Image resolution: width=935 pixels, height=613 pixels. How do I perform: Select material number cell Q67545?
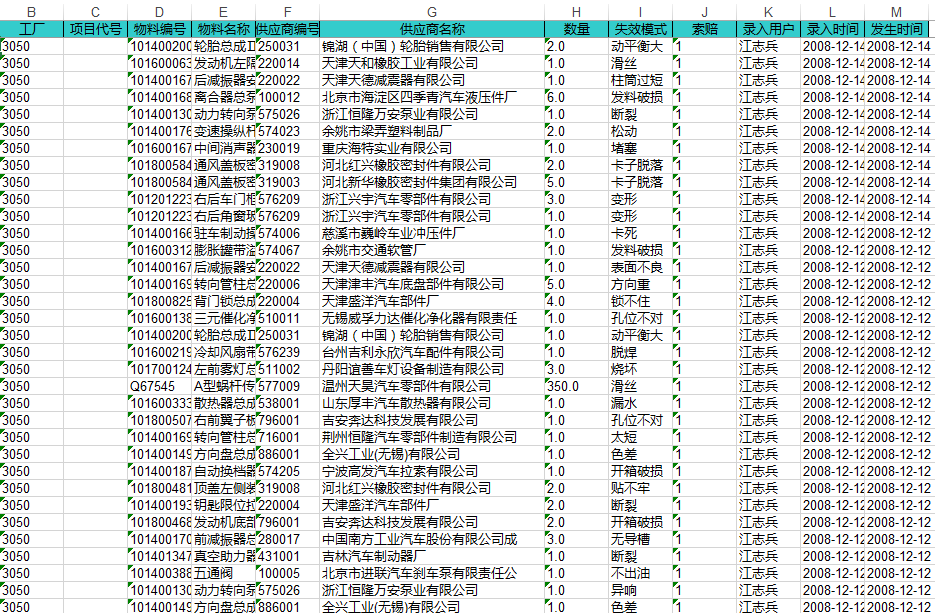tap(159, 386)
